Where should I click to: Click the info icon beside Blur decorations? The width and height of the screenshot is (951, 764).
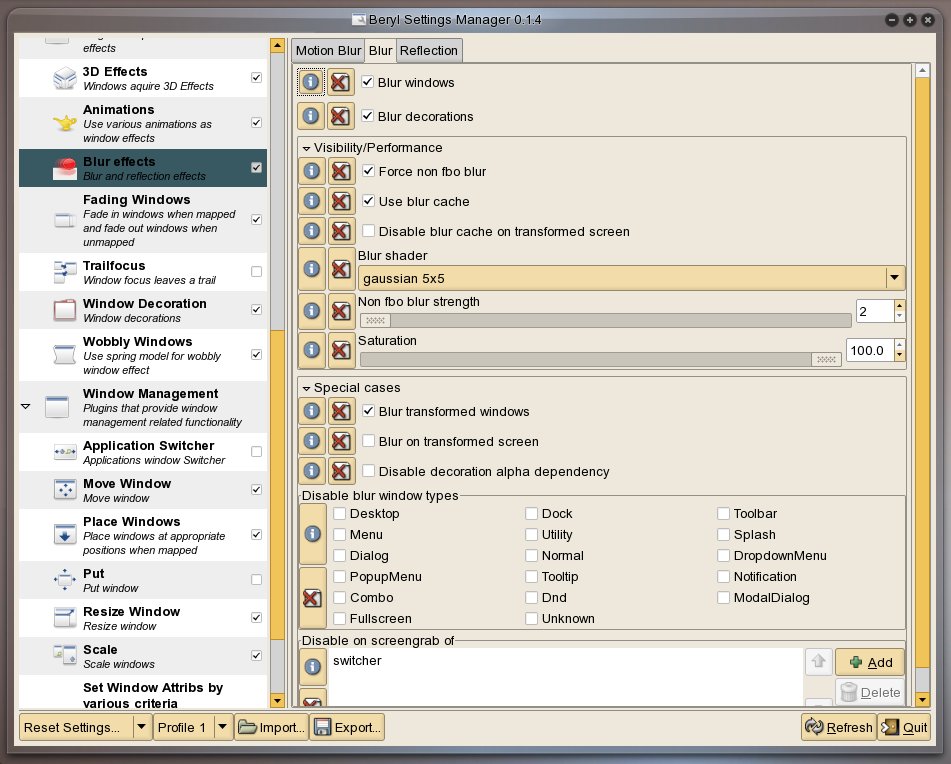[x=311, y=116]
